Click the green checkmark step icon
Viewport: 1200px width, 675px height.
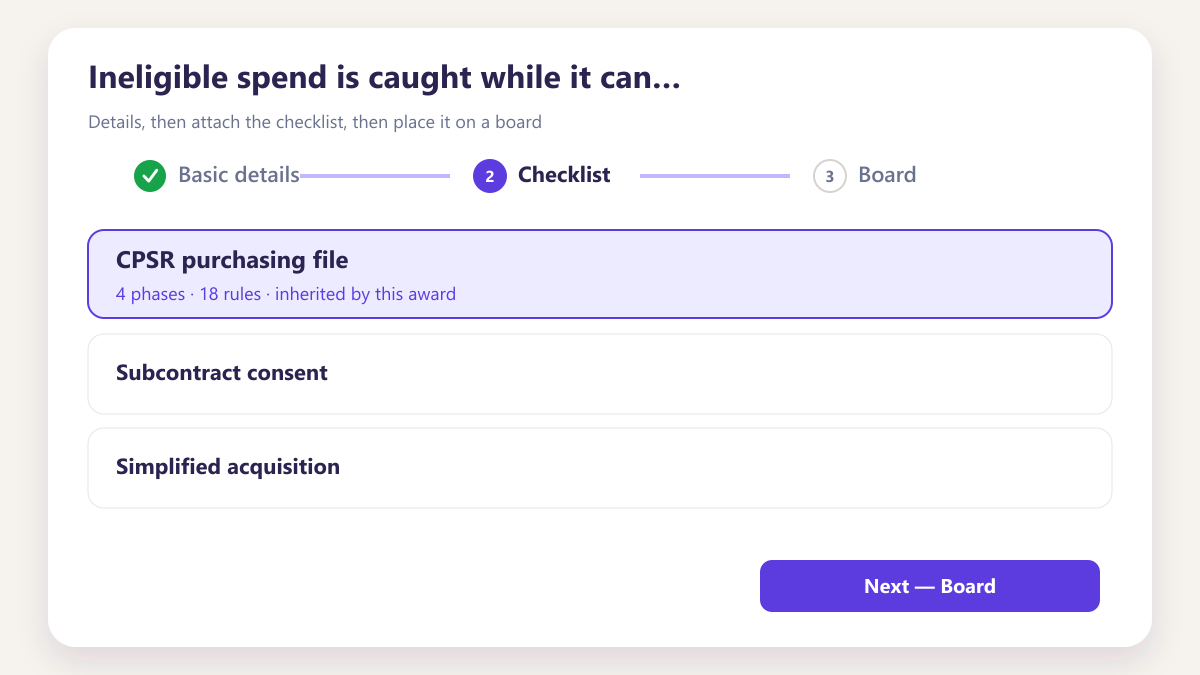(x=150, y=176)
